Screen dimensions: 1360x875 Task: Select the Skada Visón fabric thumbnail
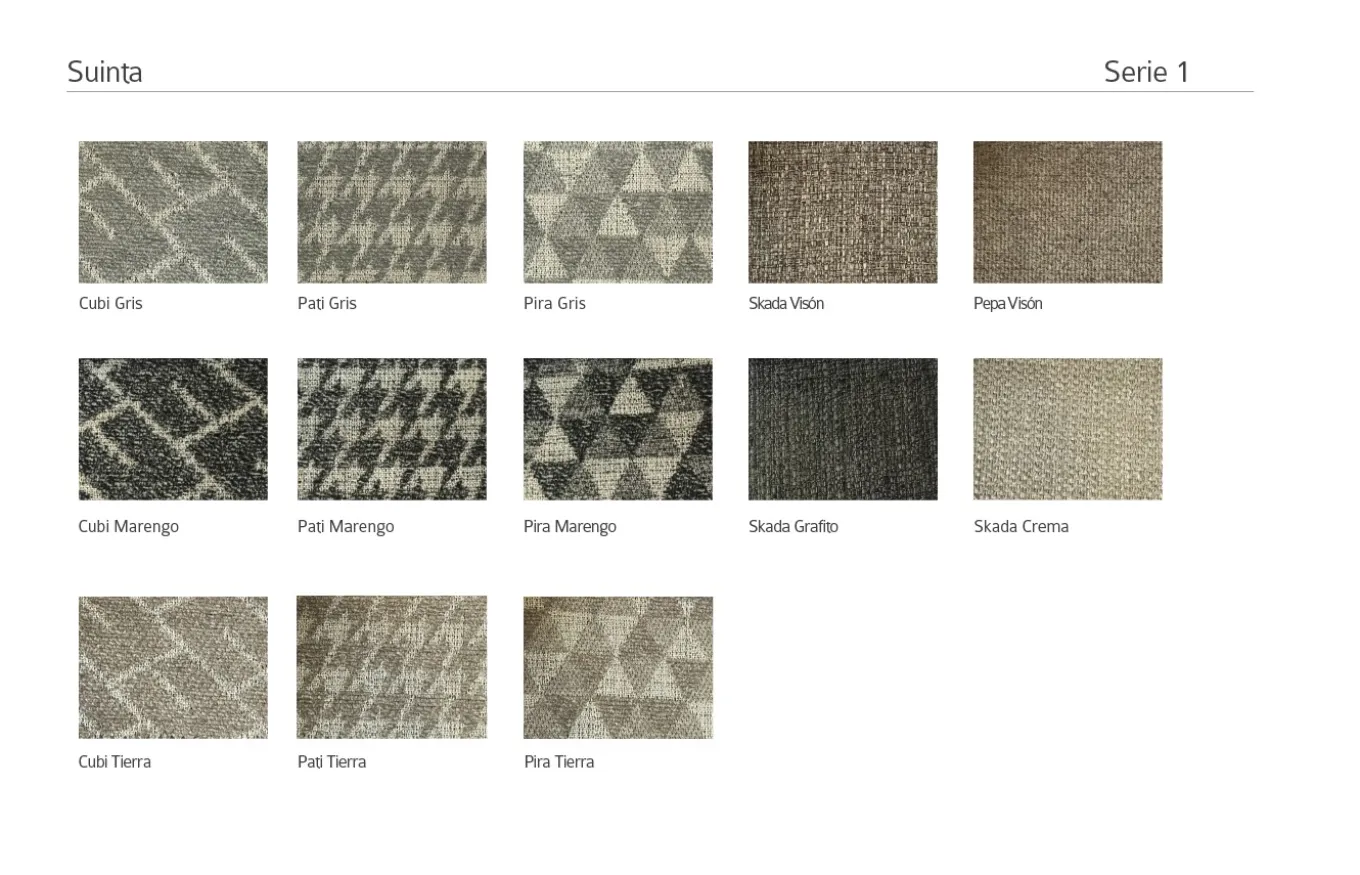click(843, 212)
